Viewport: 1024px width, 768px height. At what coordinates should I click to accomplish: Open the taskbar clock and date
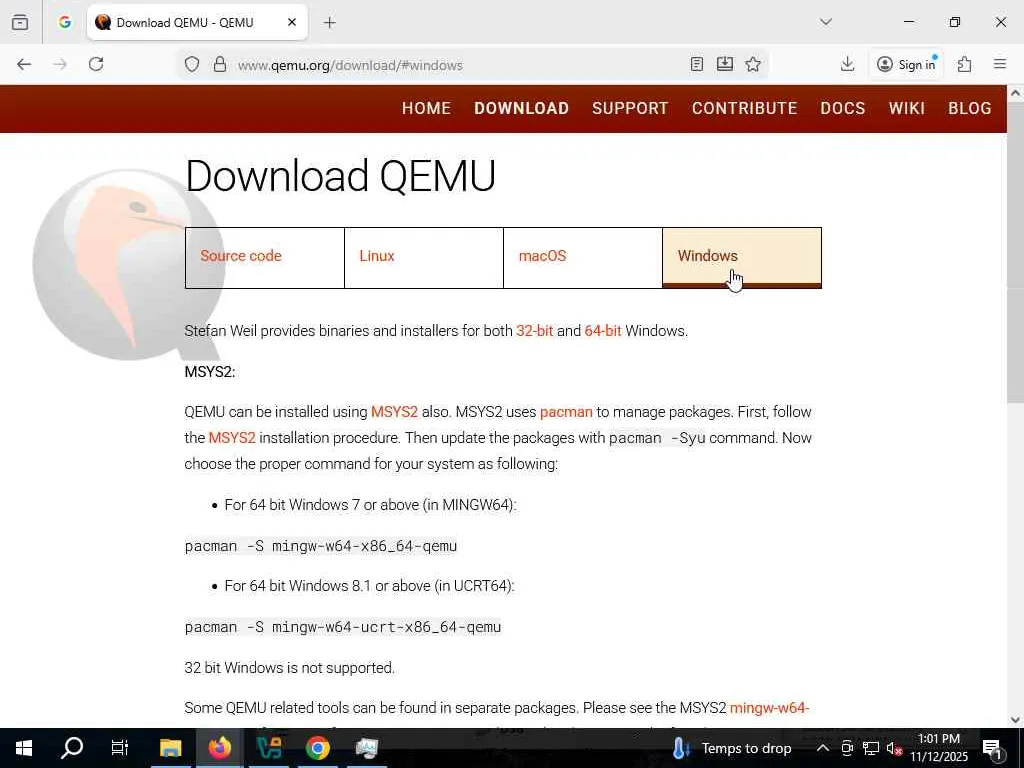(939, 748)
